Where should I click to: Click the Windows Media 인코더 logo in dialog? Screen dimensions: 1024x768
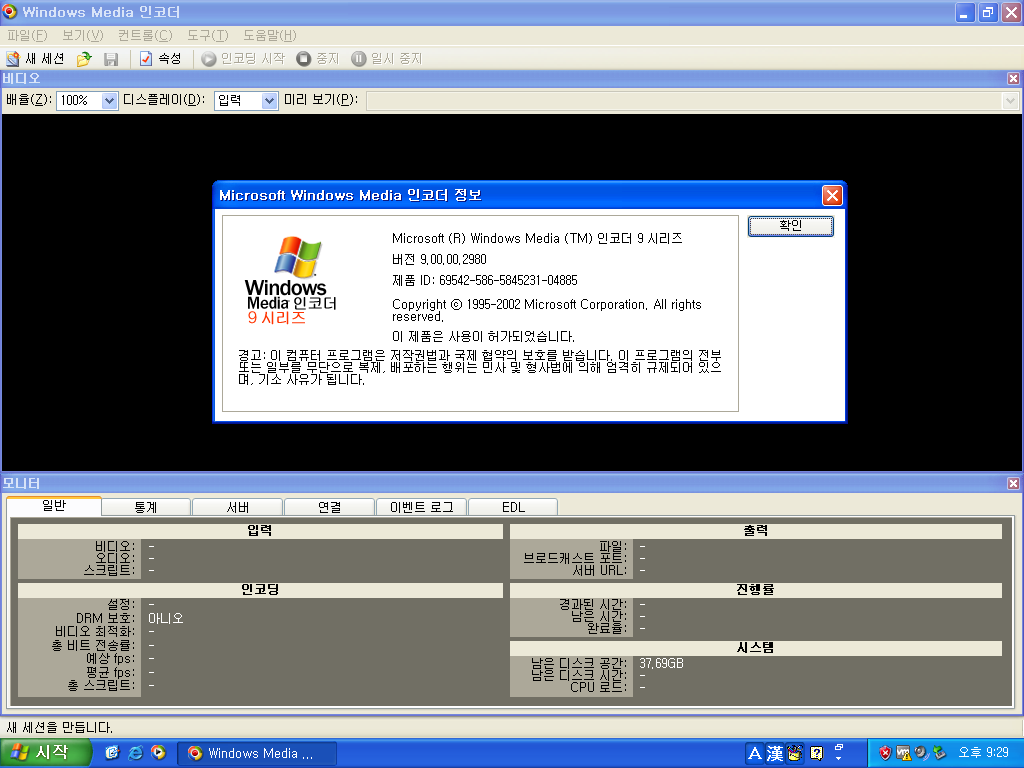[291, 281]
